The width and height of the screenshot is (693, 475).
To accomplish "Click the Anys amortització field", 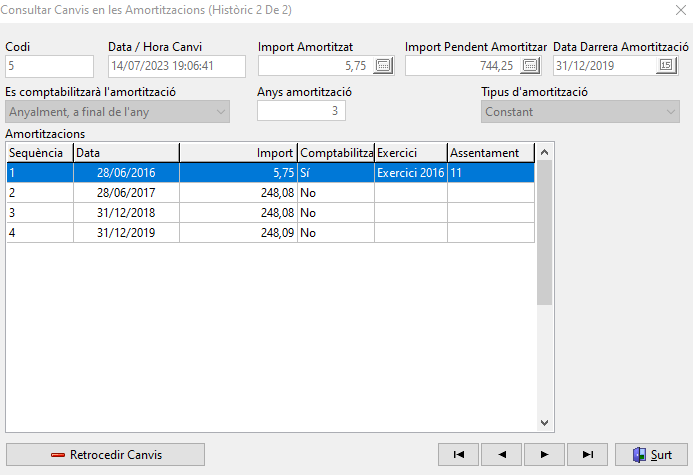I will (x=301, y=110).
